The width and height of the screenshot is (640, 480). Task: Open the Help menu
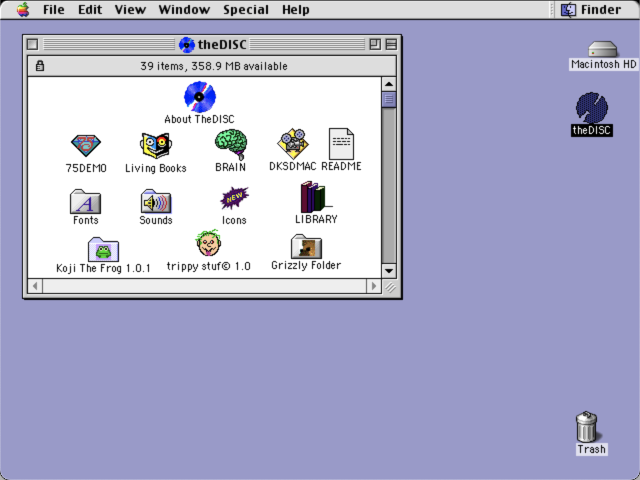pyautogui.click(x=296, y=9)
